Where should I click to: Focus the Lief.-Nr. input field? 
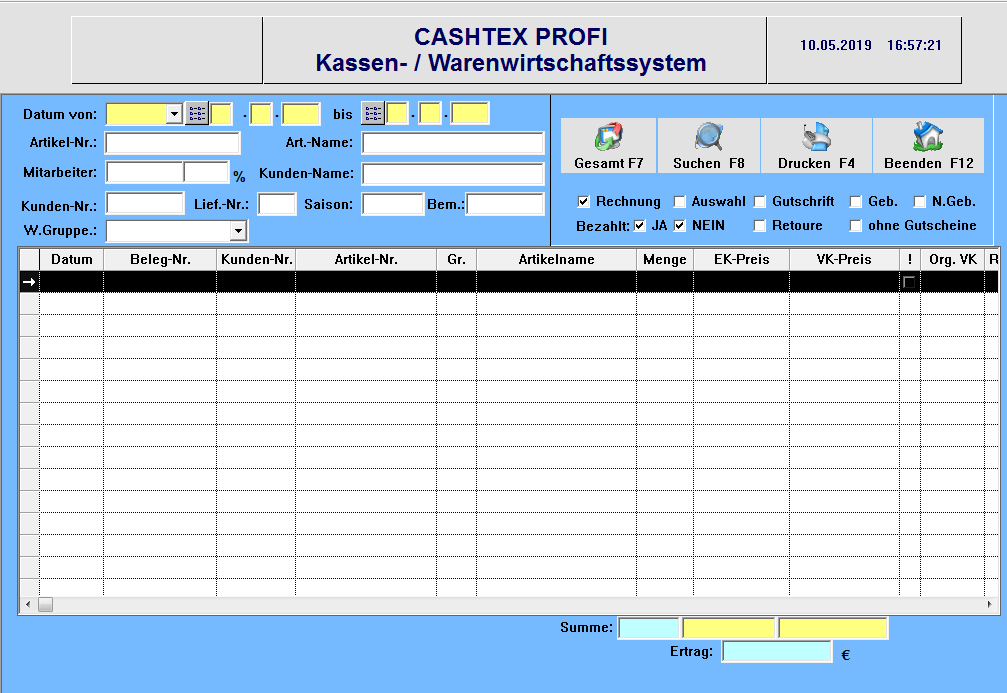pyautogui.click(x=277, y=204)
